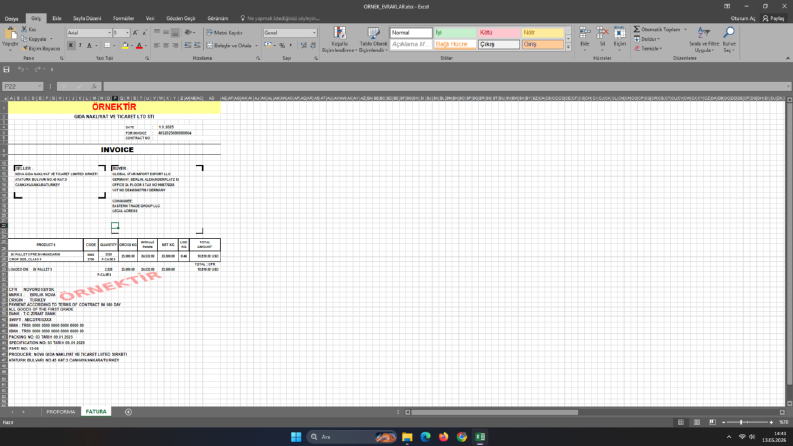This screenshot has height=446, width=793.
Task: Decrease indent in the Hizalama group
Action: pos(188,46)
